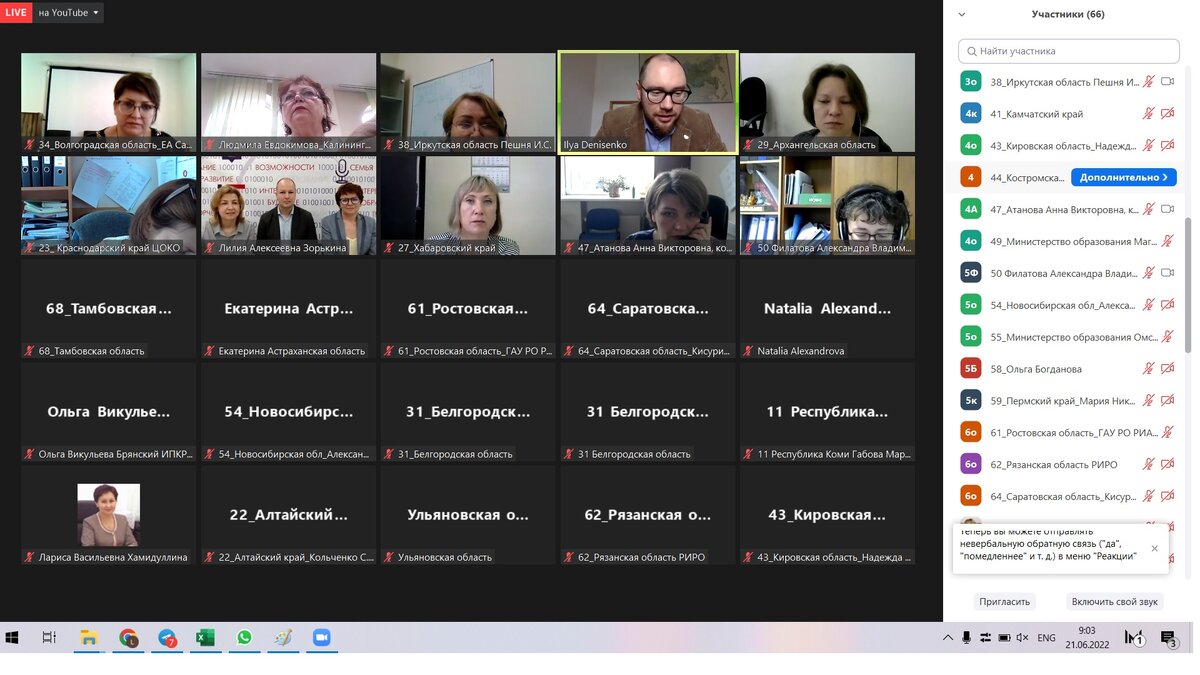Click muted mic icon for 58_Ольга Богданова
This screenshot has width=1200, height=675.
coord(1149,369)
